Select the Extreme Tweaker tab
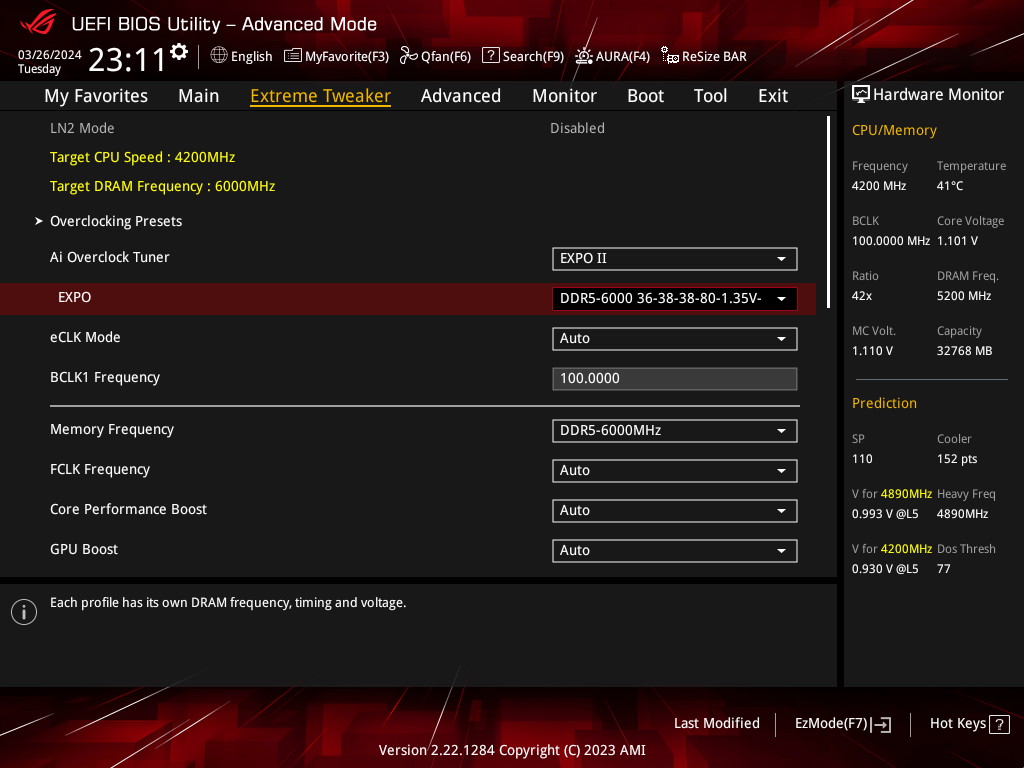 click(x=320, y=96)
